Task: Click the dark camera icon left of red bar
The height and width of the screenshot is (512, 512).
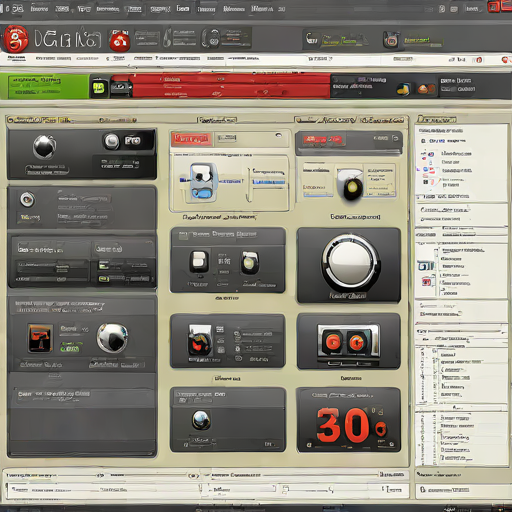Action: [x=120, y=88]
